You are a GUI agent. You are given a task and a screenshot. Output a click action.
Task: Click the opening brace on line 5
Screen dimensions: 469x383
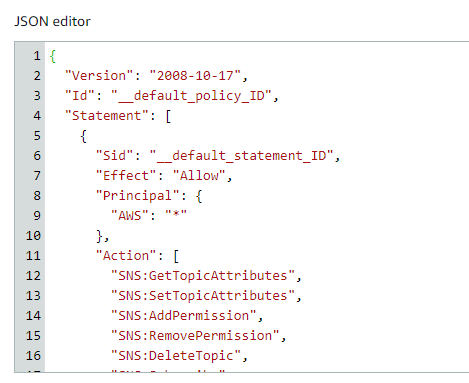tap(83, 136)
